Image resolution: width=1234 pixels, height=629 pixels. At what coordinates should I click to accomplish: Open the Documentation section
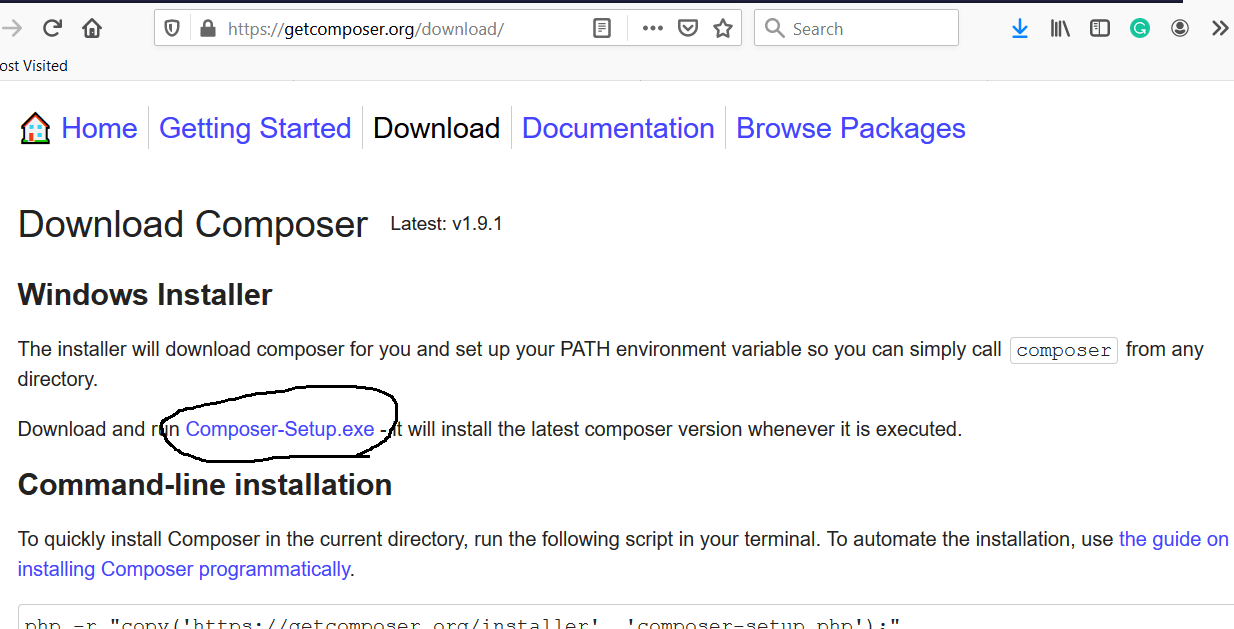618,127
